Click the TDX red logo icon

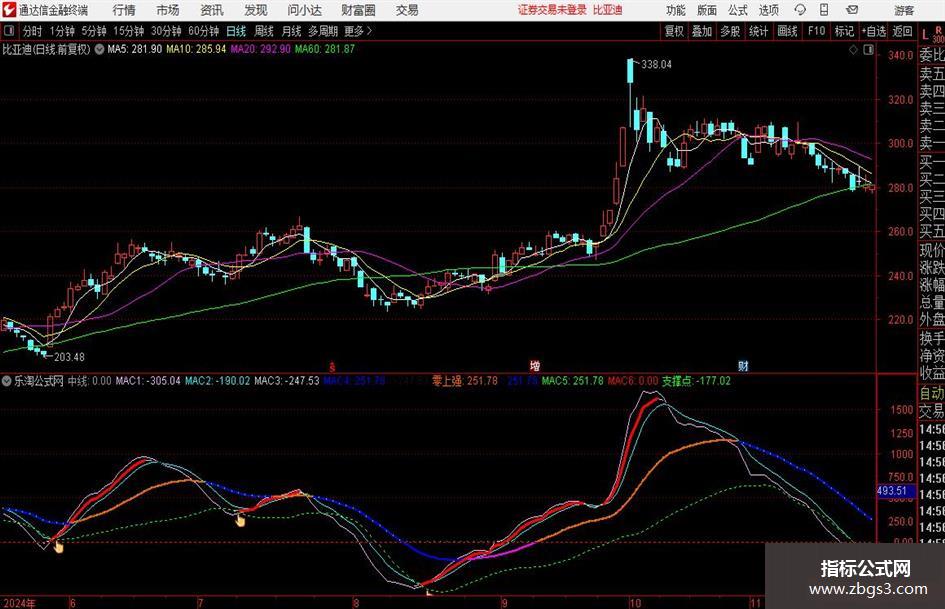9,10
